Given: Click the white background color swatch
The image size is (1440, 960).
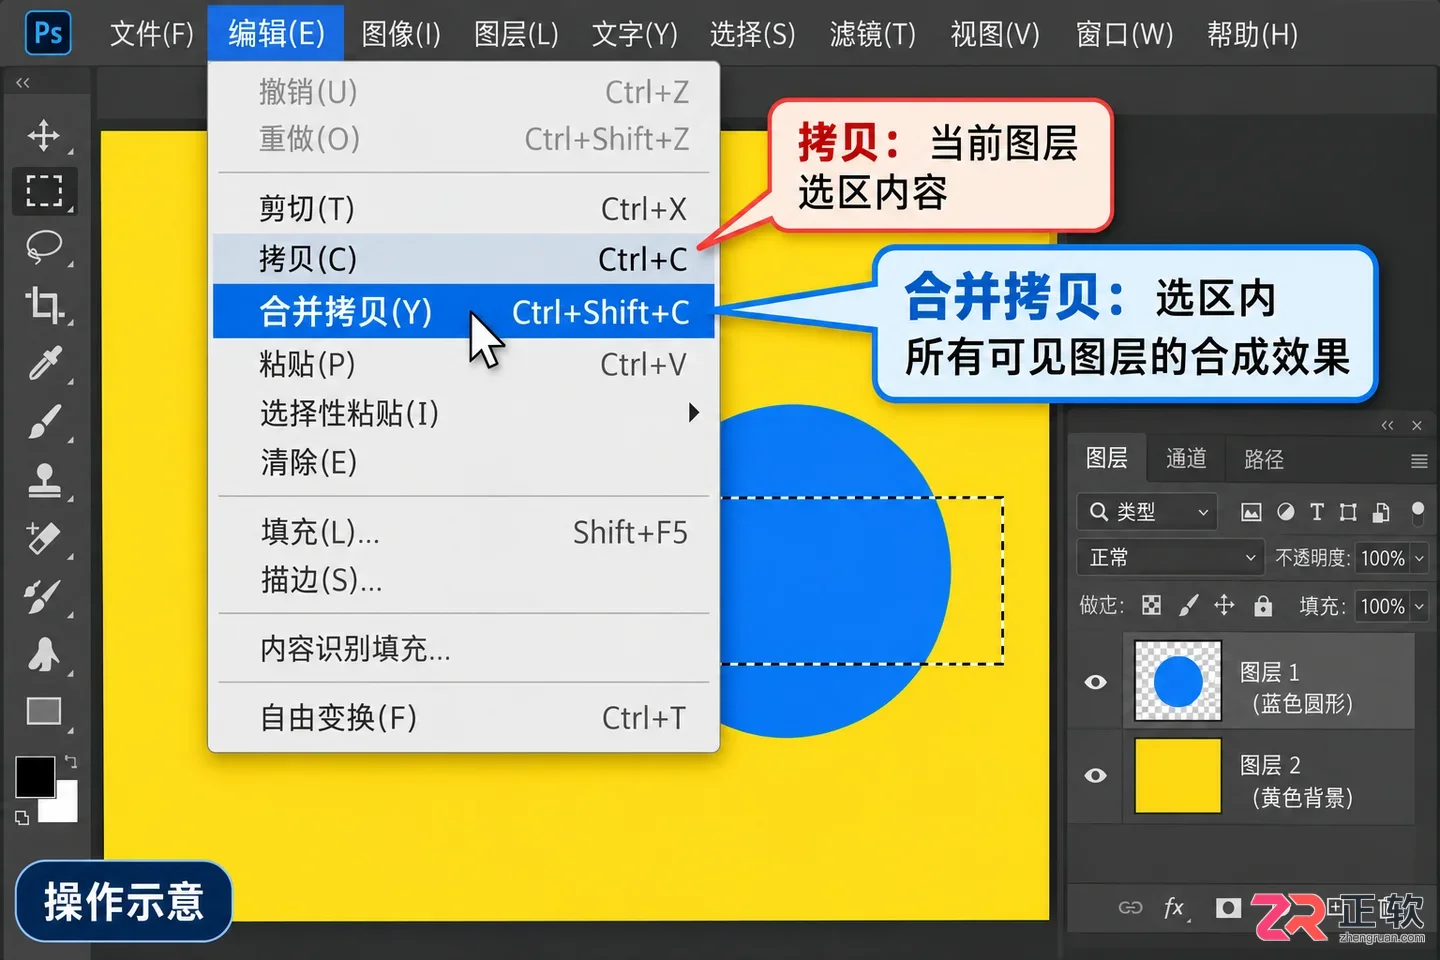Looking at the screenshot, I should [x=63, y=806].
